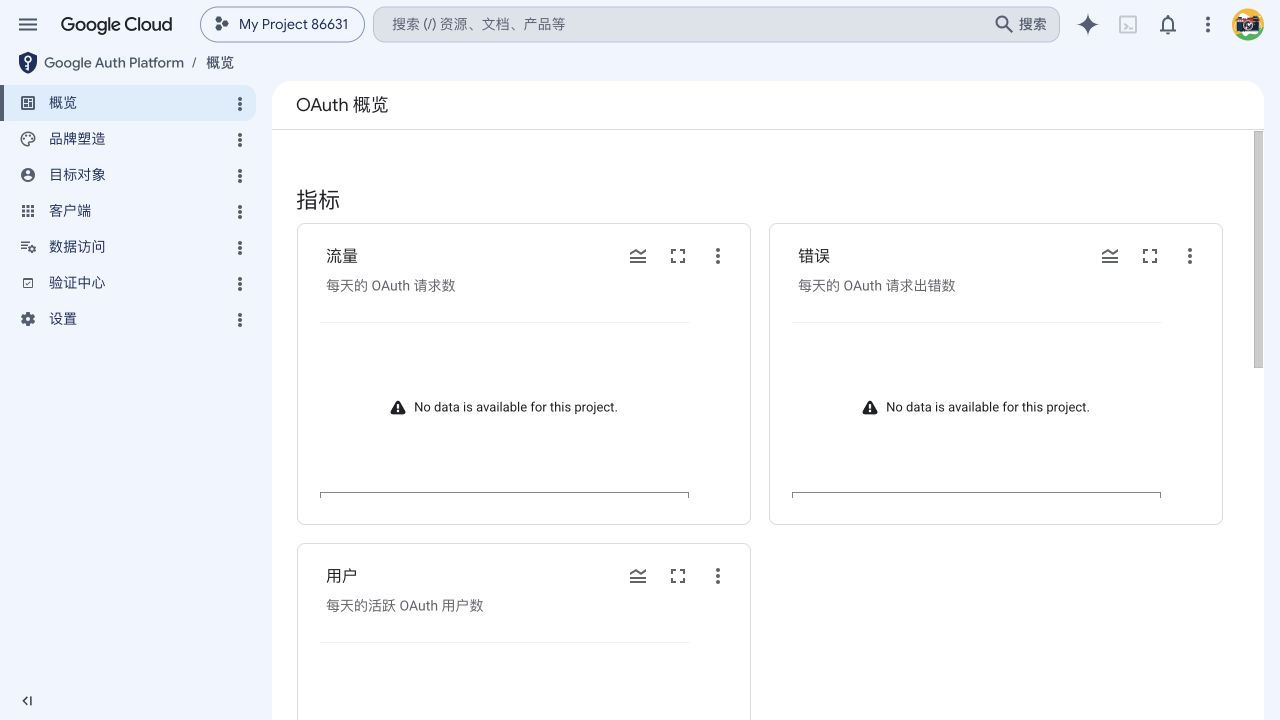Open more options for 目标对象 sidebar item

click(x=240, y=176)
